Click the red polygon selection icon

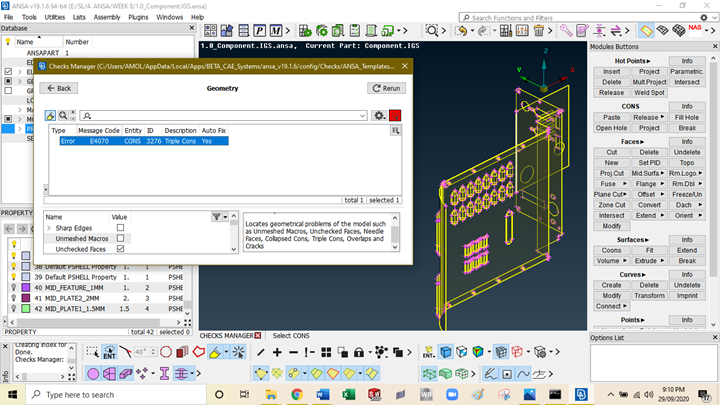(x=199, y=352)
